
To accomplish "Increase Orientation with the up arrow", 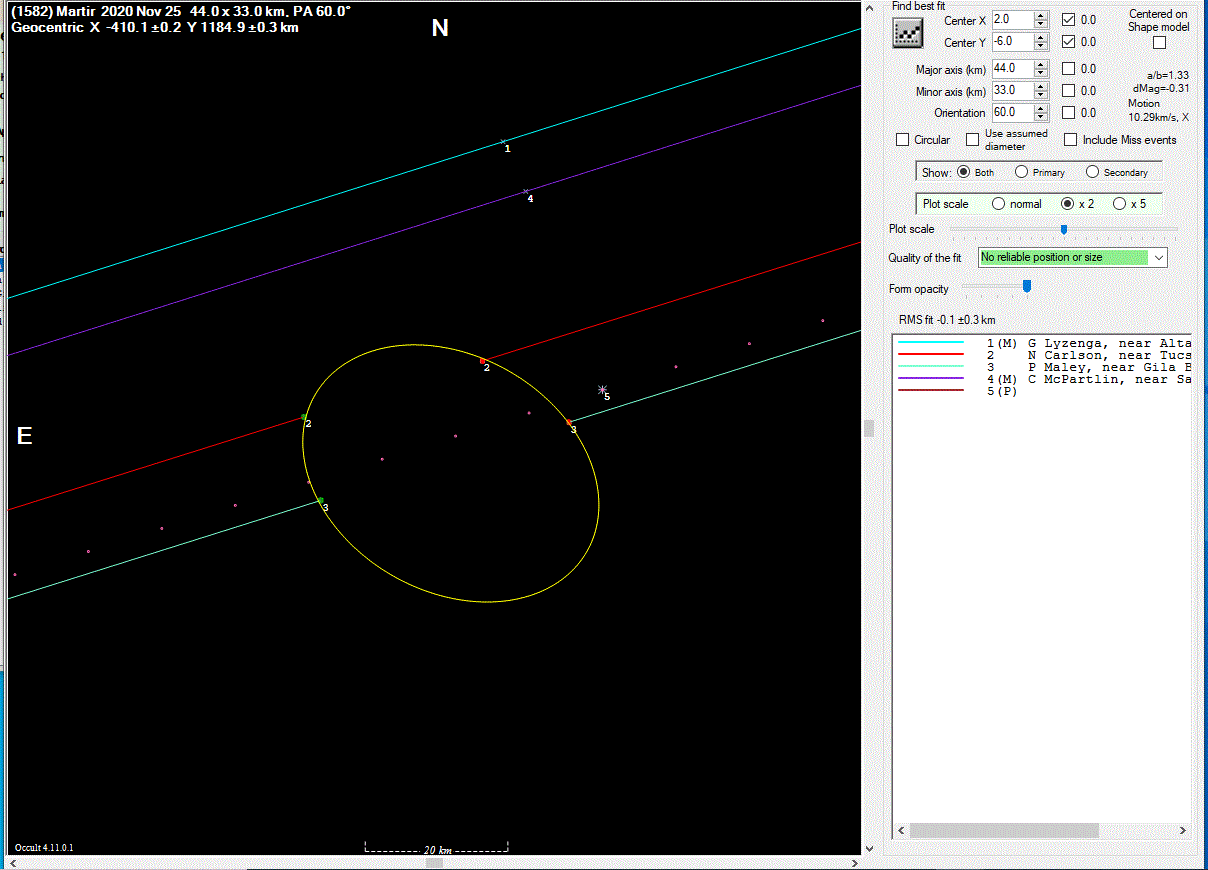I will 1041,109.
